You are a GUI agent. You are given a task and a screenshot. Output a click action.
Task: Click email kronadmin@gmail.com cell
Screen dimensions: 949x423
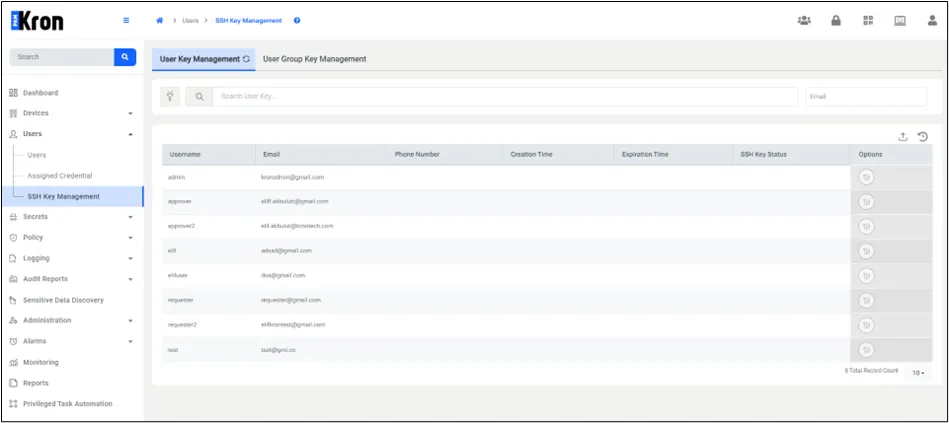pyautogui.click(x=292, y=177)
